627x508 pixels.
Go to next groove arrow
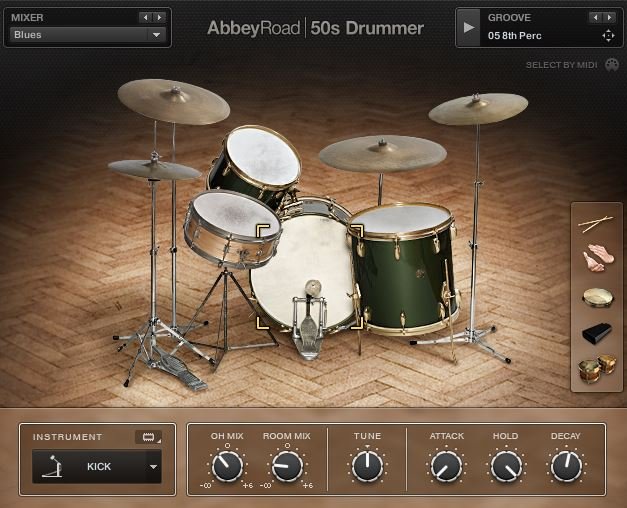point(609,17)
